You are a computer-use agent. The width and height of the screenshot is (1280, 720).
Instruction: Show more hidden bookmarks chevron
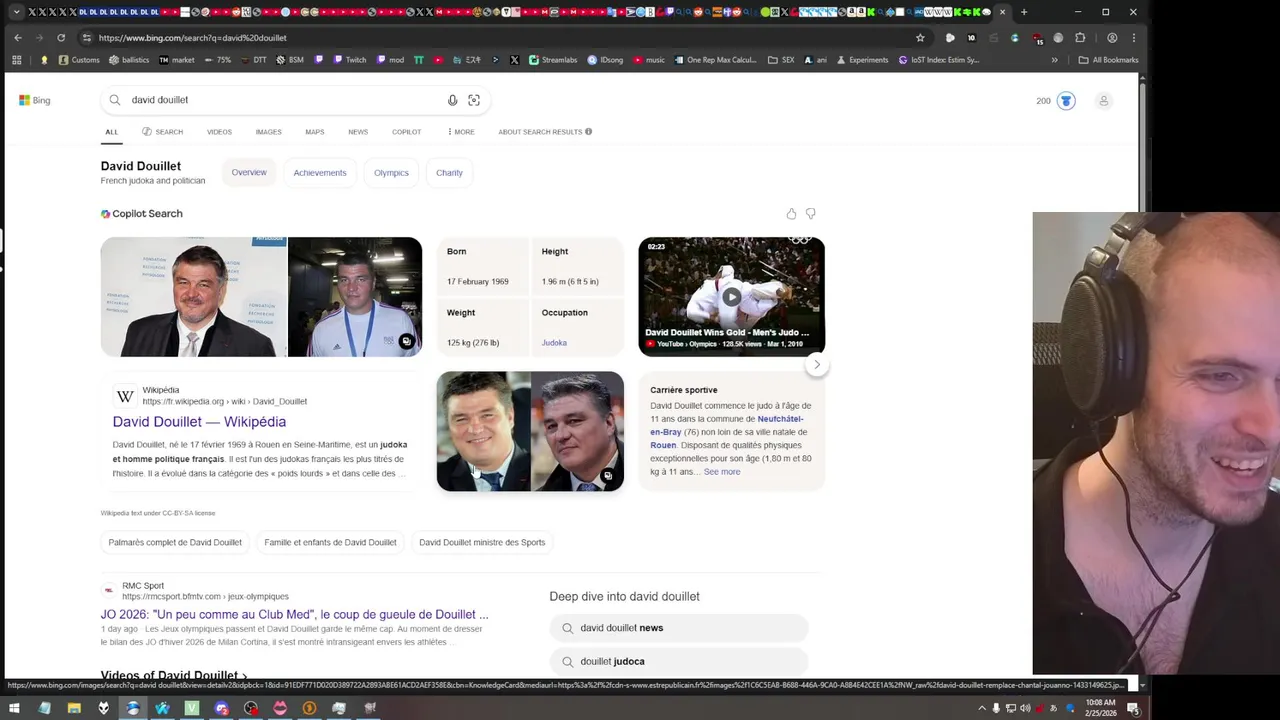tap(1054, 60)
